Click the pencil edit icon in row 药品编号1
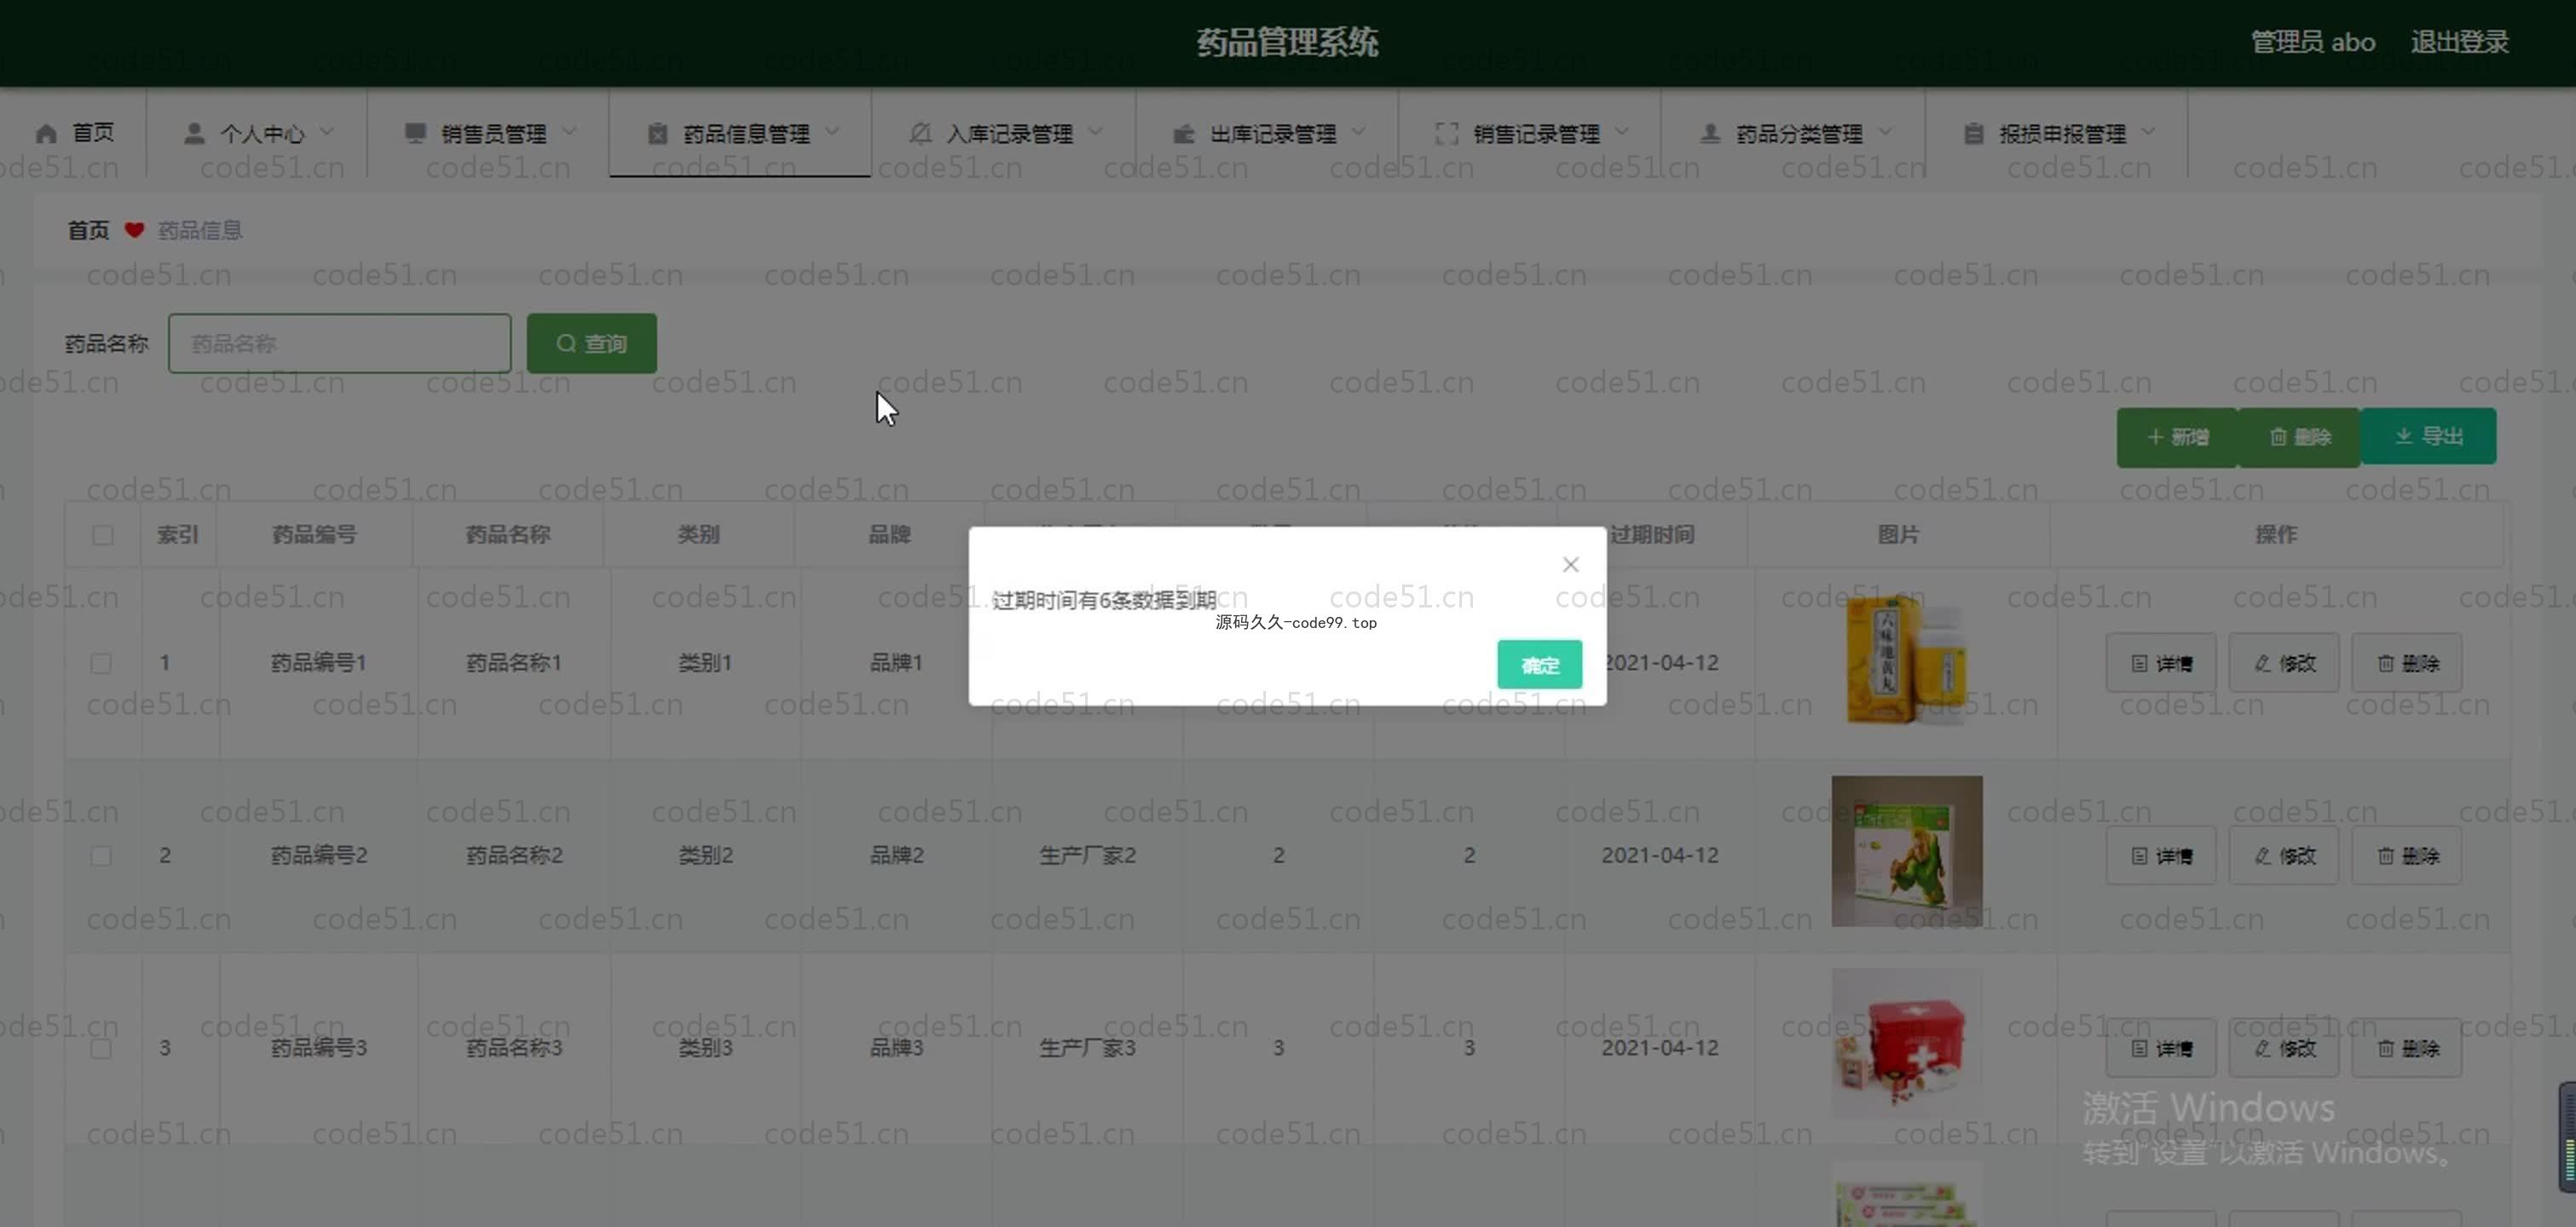 coord(2262,664)
